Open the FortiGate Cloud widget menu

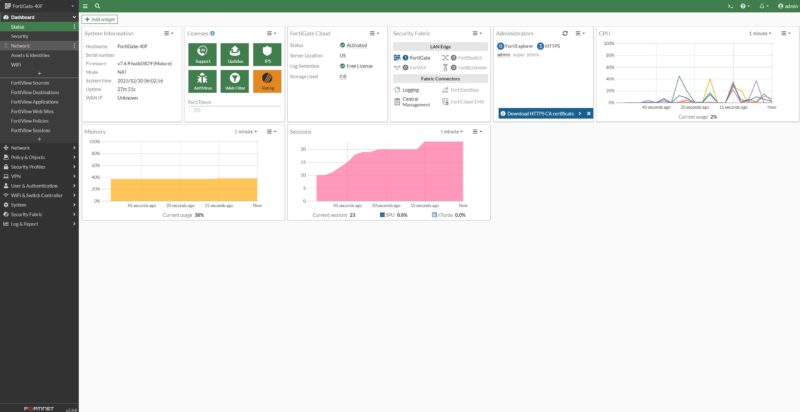coord(374,33)
